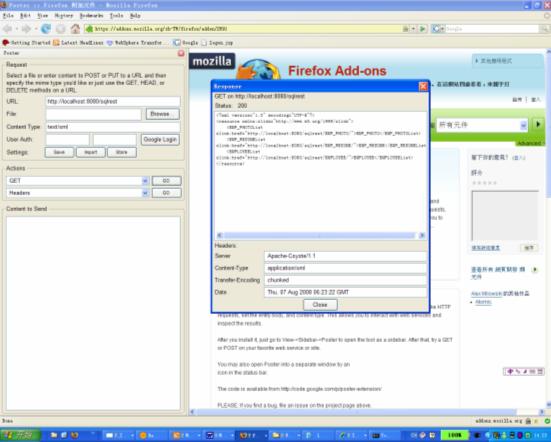Close the Poster sidebar with red icon
The width and height of the screenshot is (551, 442).
pos(181,53)
